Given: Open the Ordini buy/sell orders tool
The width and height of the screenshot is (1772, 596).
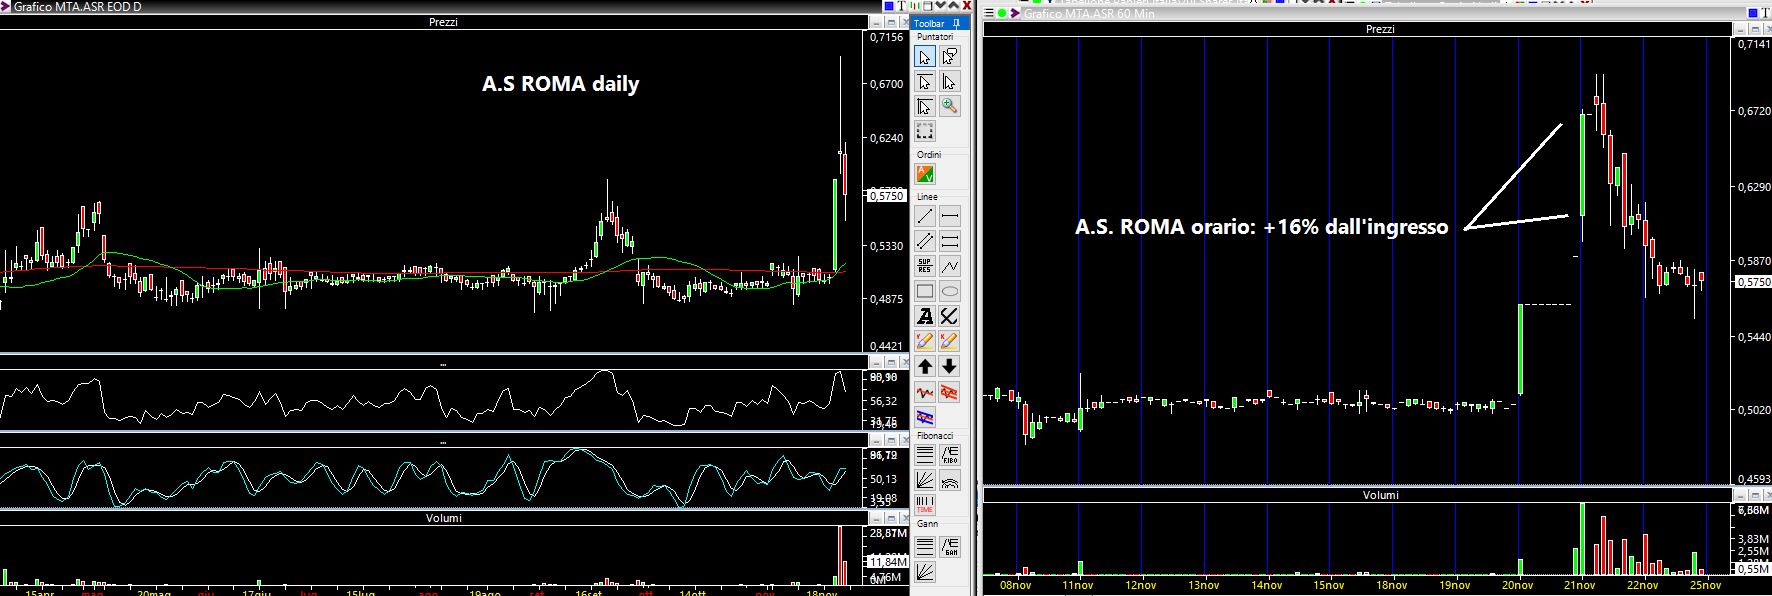Looking at the screenshot, I should click(x=925, y=175).
